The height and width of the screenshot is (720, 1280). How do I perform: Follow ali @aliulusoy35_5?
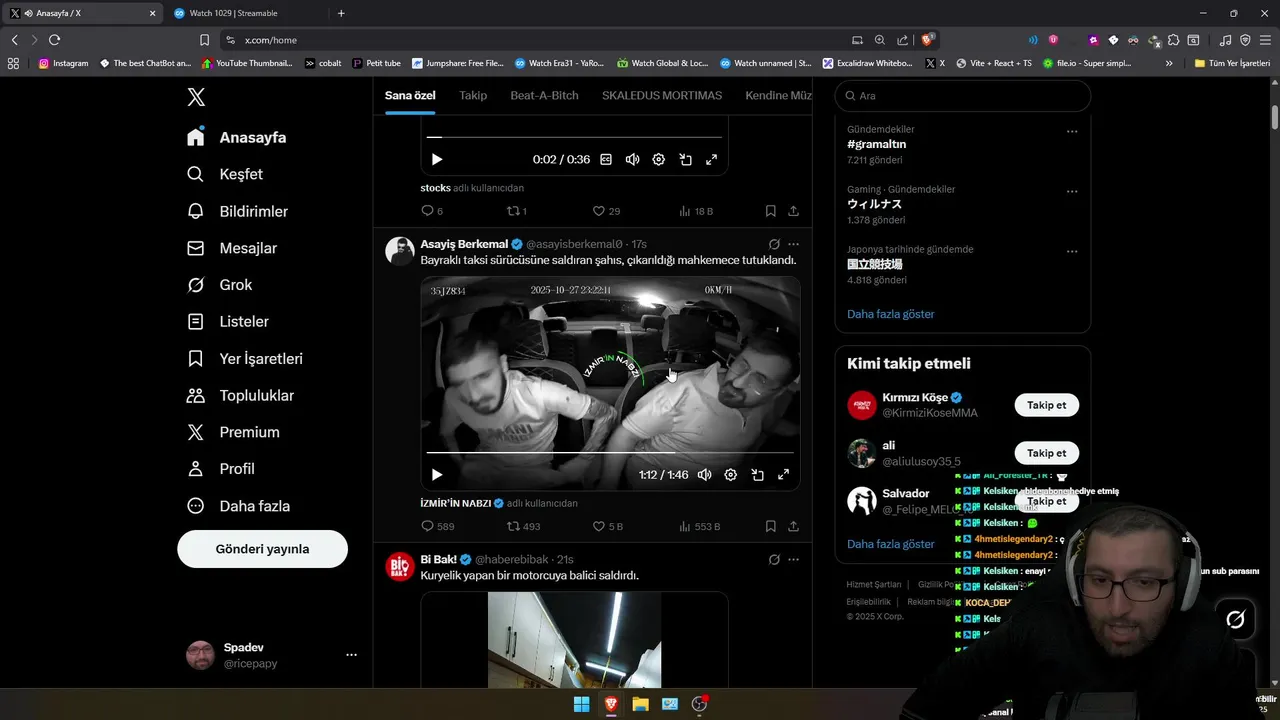coord(1046,453)
